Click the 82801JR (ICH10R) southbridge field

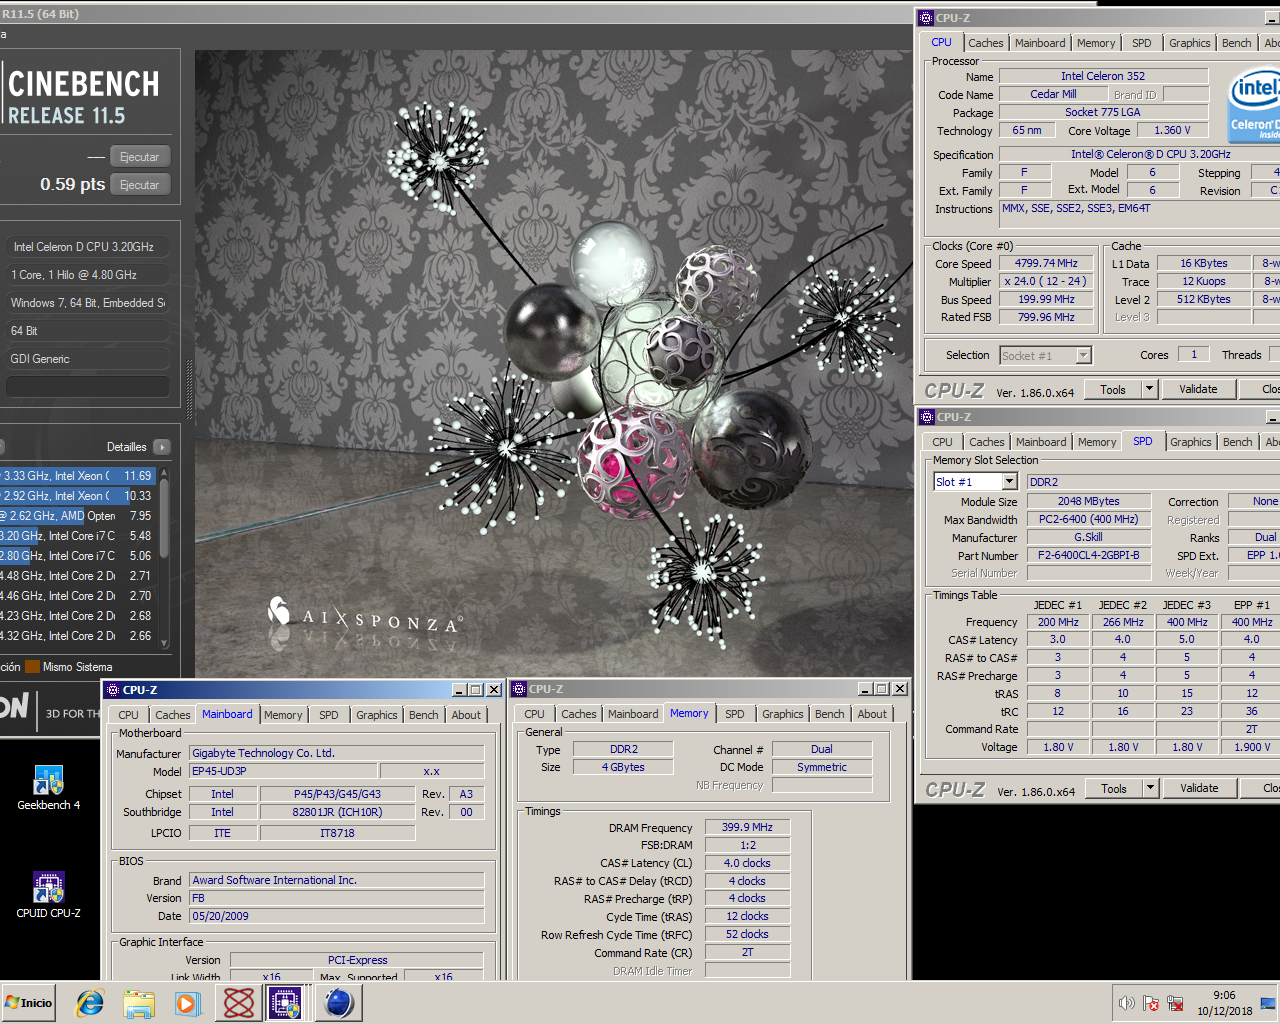pos(337,812)
